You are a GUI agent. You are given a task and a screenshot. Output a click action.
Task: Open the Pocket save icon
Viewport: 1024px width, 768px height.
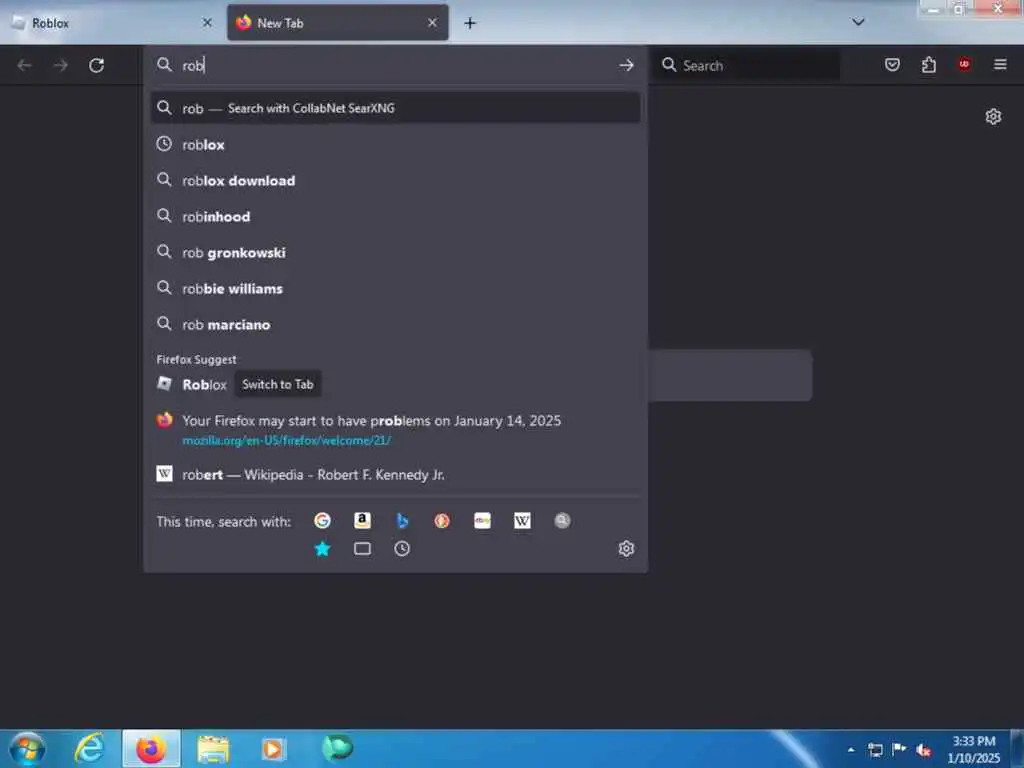pyautogui.click(x=892, y=65)
